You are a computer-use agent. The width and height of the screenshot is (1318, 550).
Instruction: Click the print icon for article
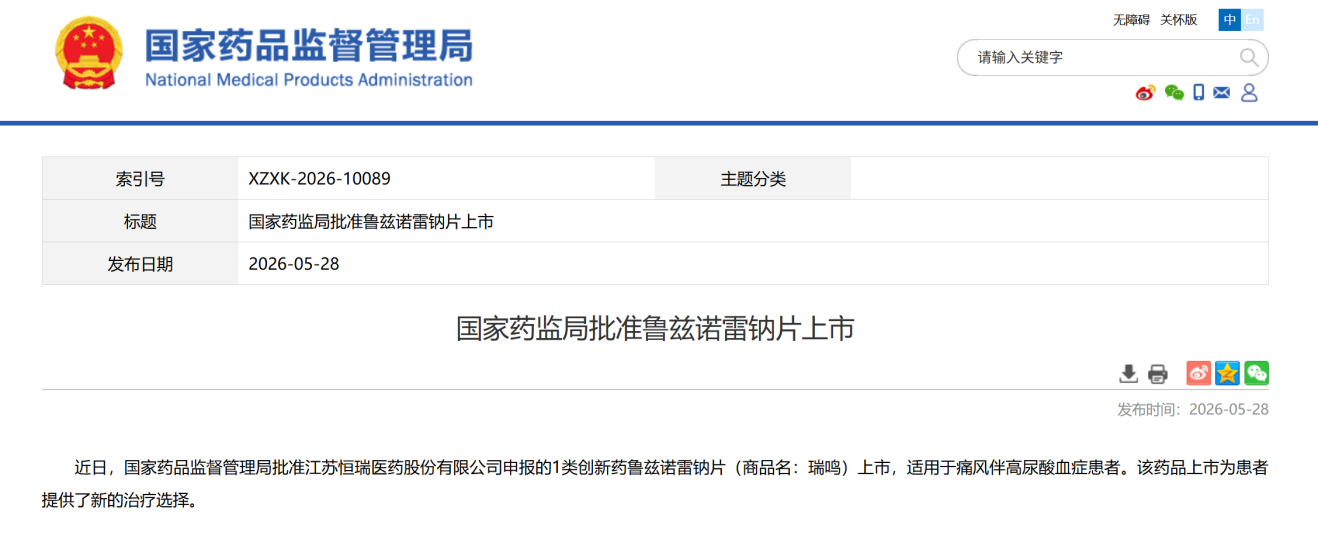pyautogui.click(x=1158, y=374)
